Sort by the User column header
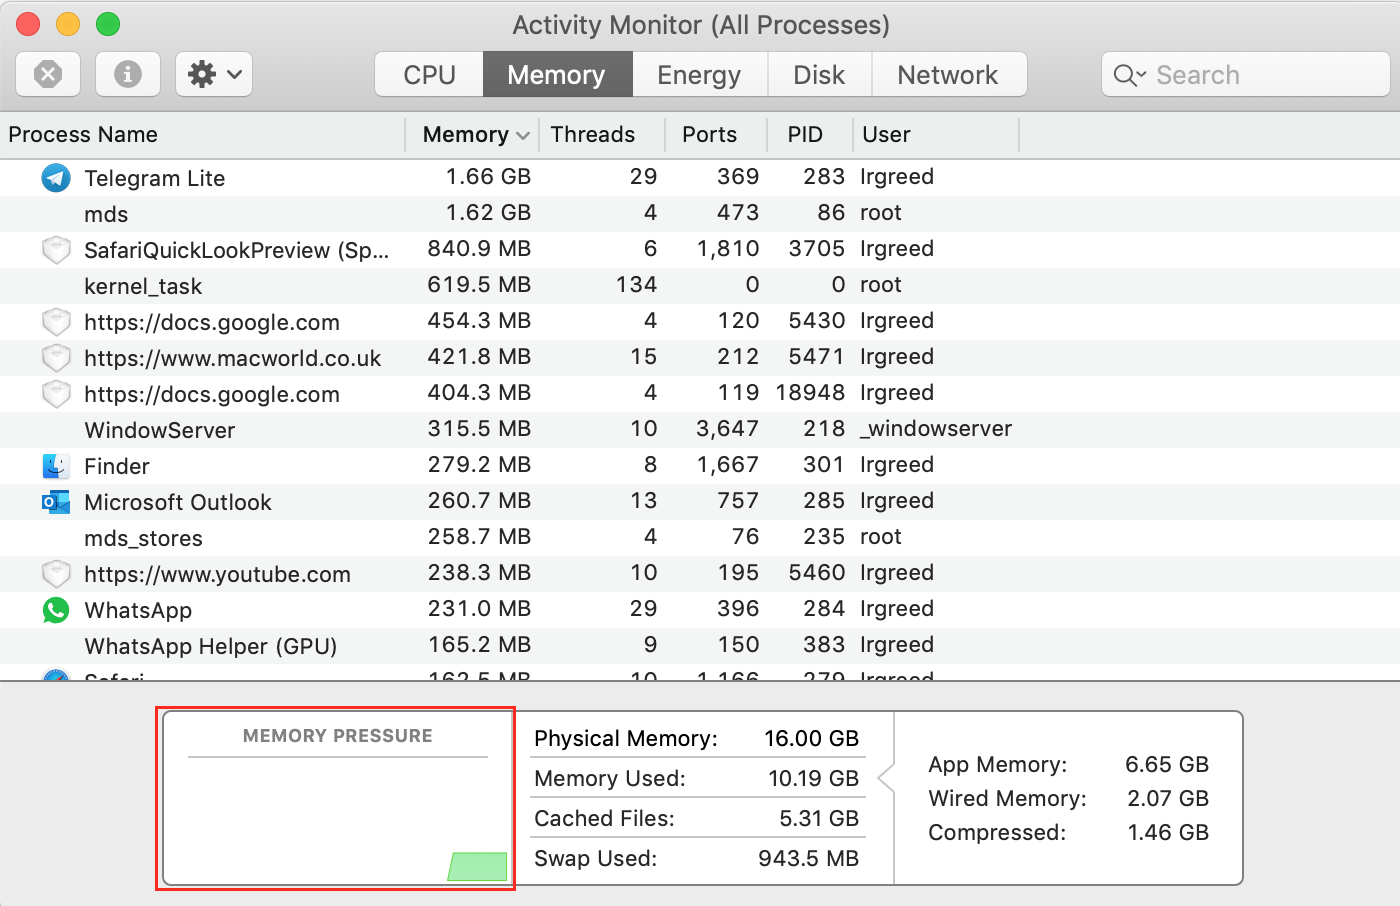Screen dimensions: 1400x906 (x=936, y=134)
